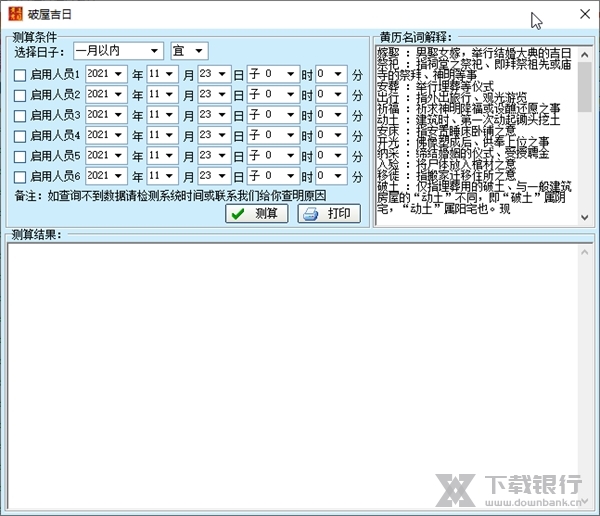The image size is (600, 516).
Task: Open the month dropdown for 人员4
Action: point(162,135)
